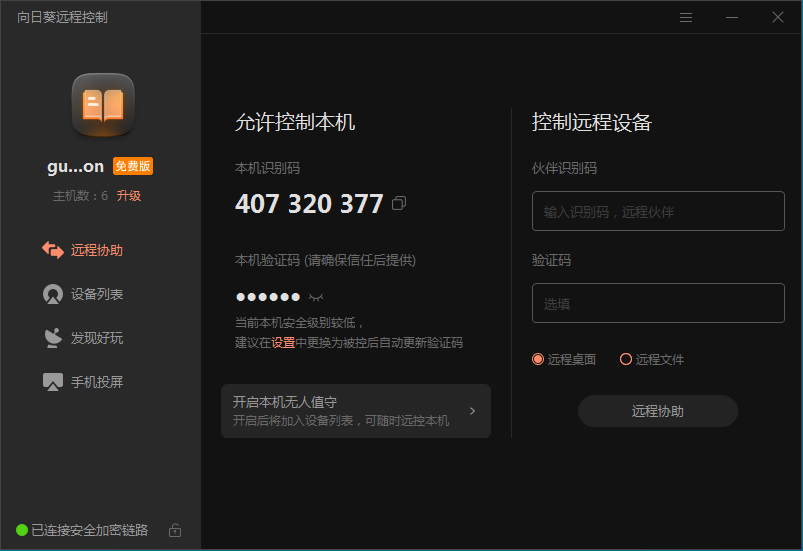Copy the device ID 407 320 377

pyautogui.click(x=399, y=203)
